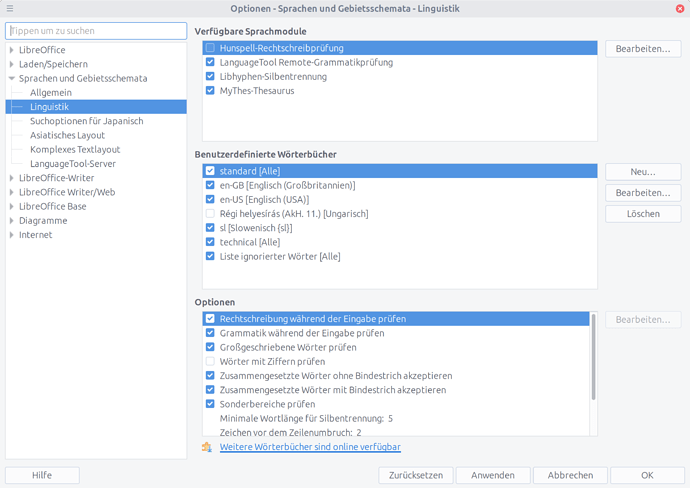Disable Grammatik während der Eingabe prüfen
The height and width of the screenshot is (488, 690).
pos(210,333)
